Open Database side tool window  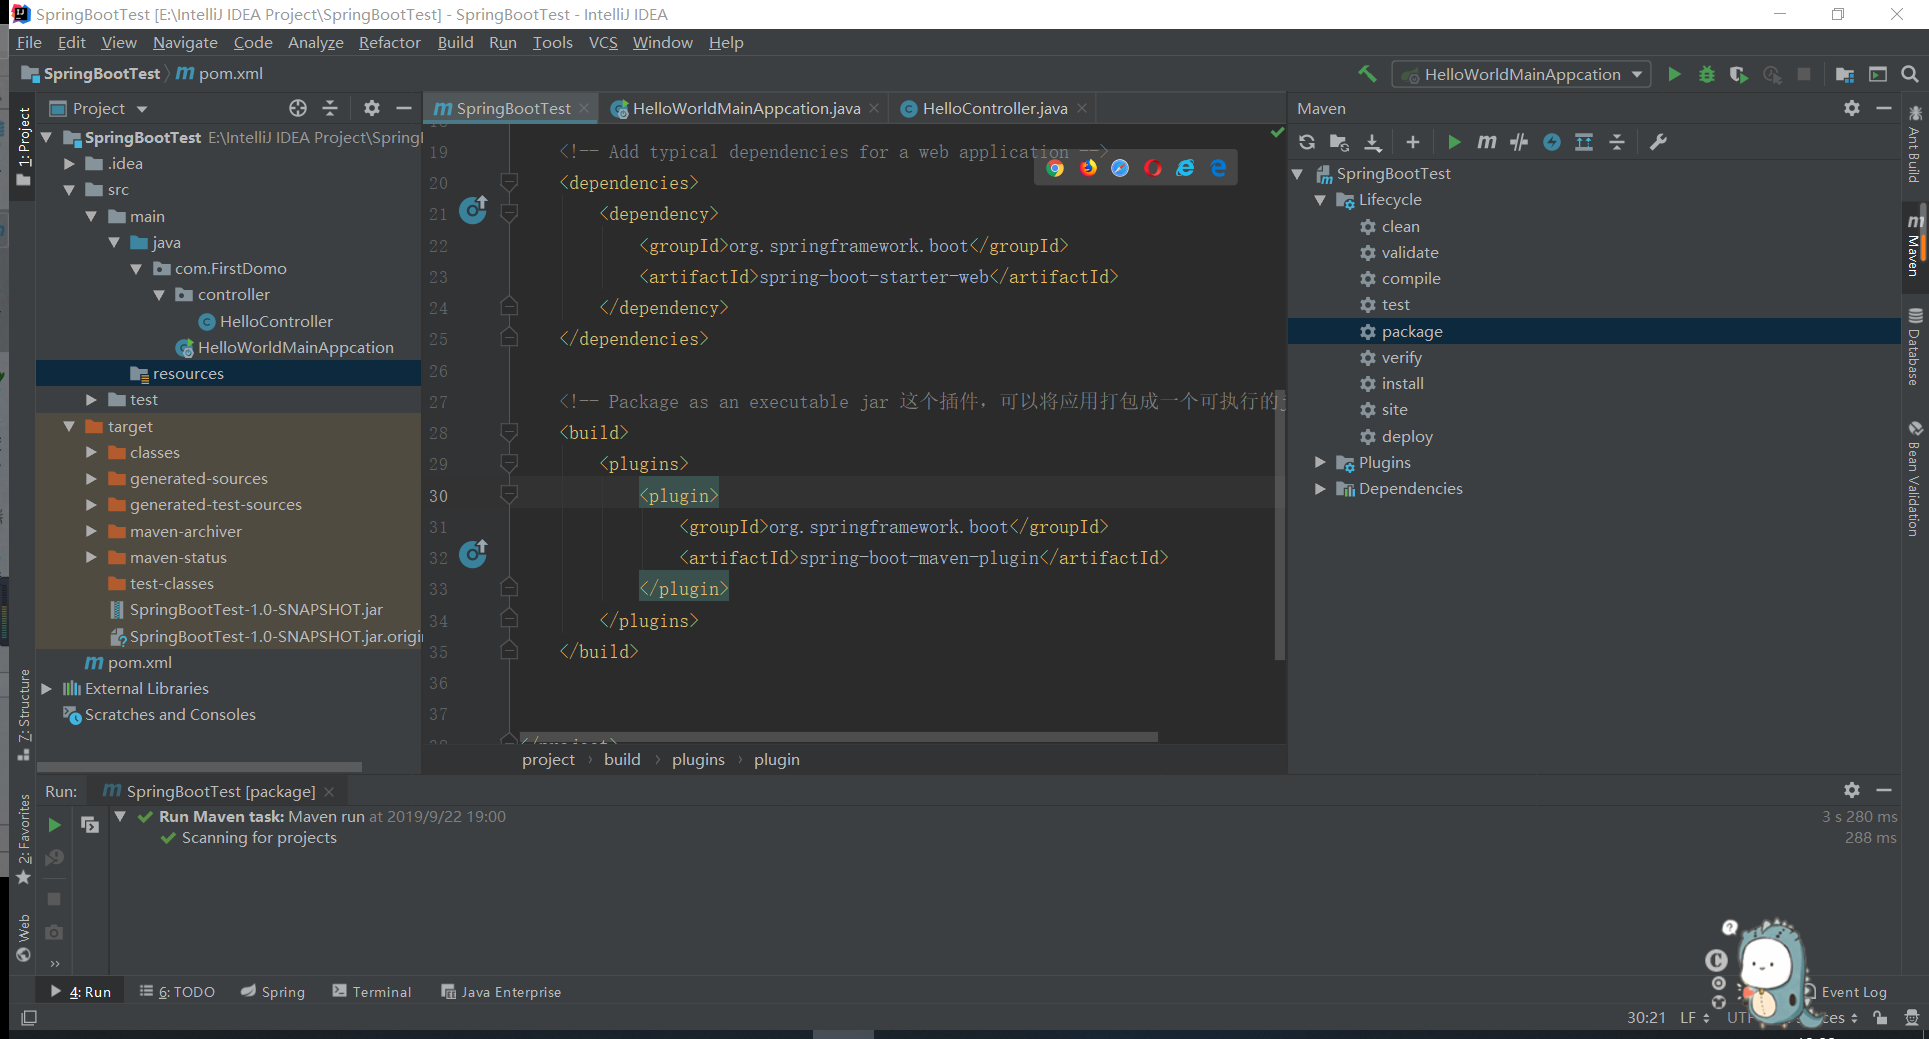1914,348
